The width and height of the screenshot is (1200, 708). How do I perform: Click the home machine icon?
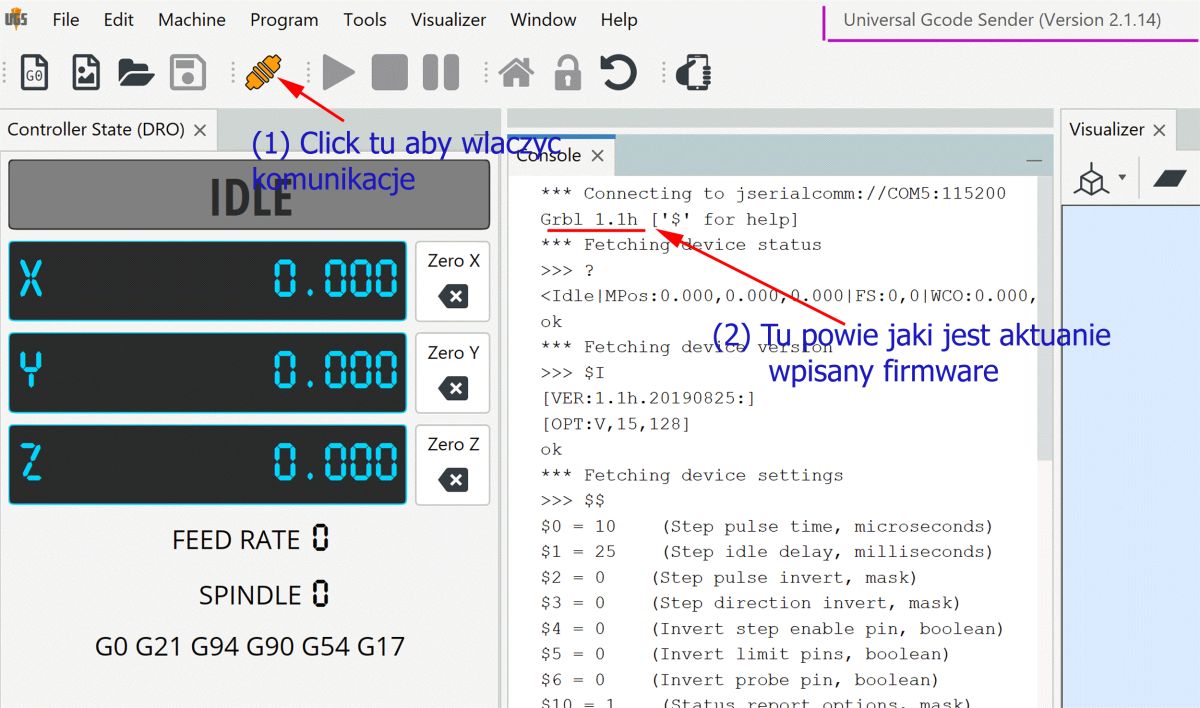[516, 73]
